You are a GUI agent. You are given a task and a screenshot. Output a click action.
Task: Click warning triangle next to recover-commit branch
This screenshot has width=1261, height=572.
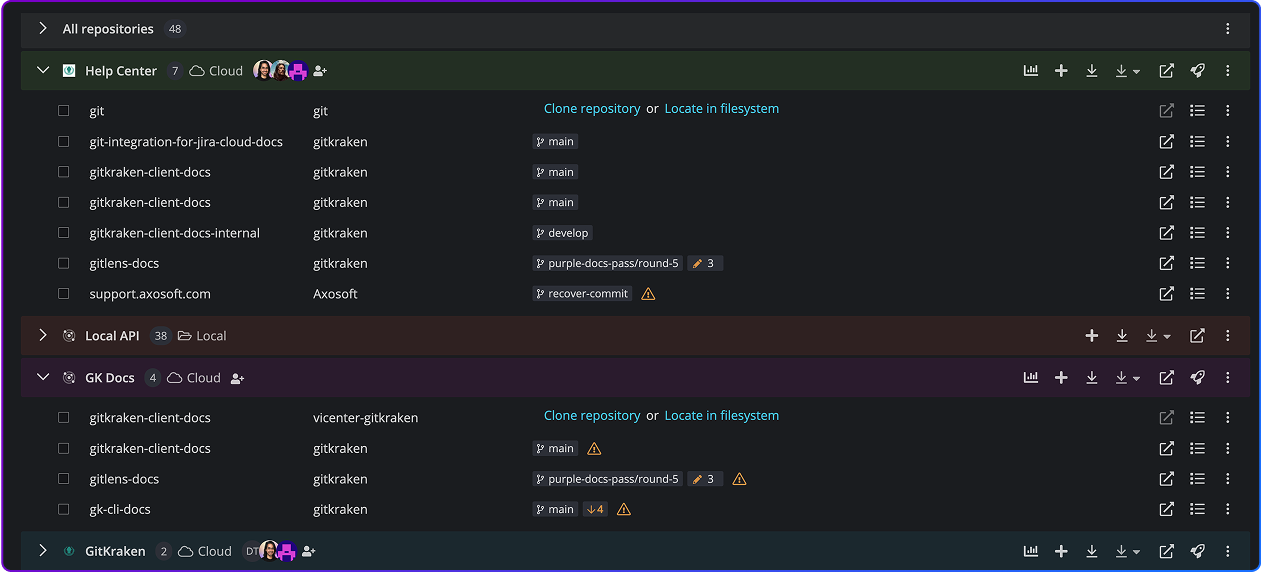click(x=648, y=294)
